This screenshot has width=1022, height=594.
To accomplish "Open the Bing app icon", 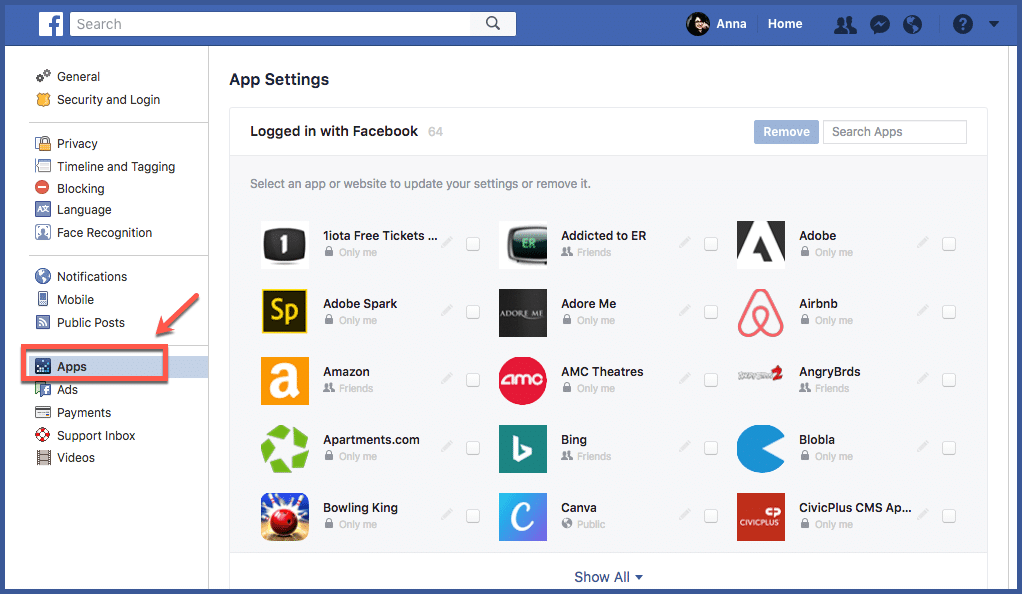I will pos(523,449).
